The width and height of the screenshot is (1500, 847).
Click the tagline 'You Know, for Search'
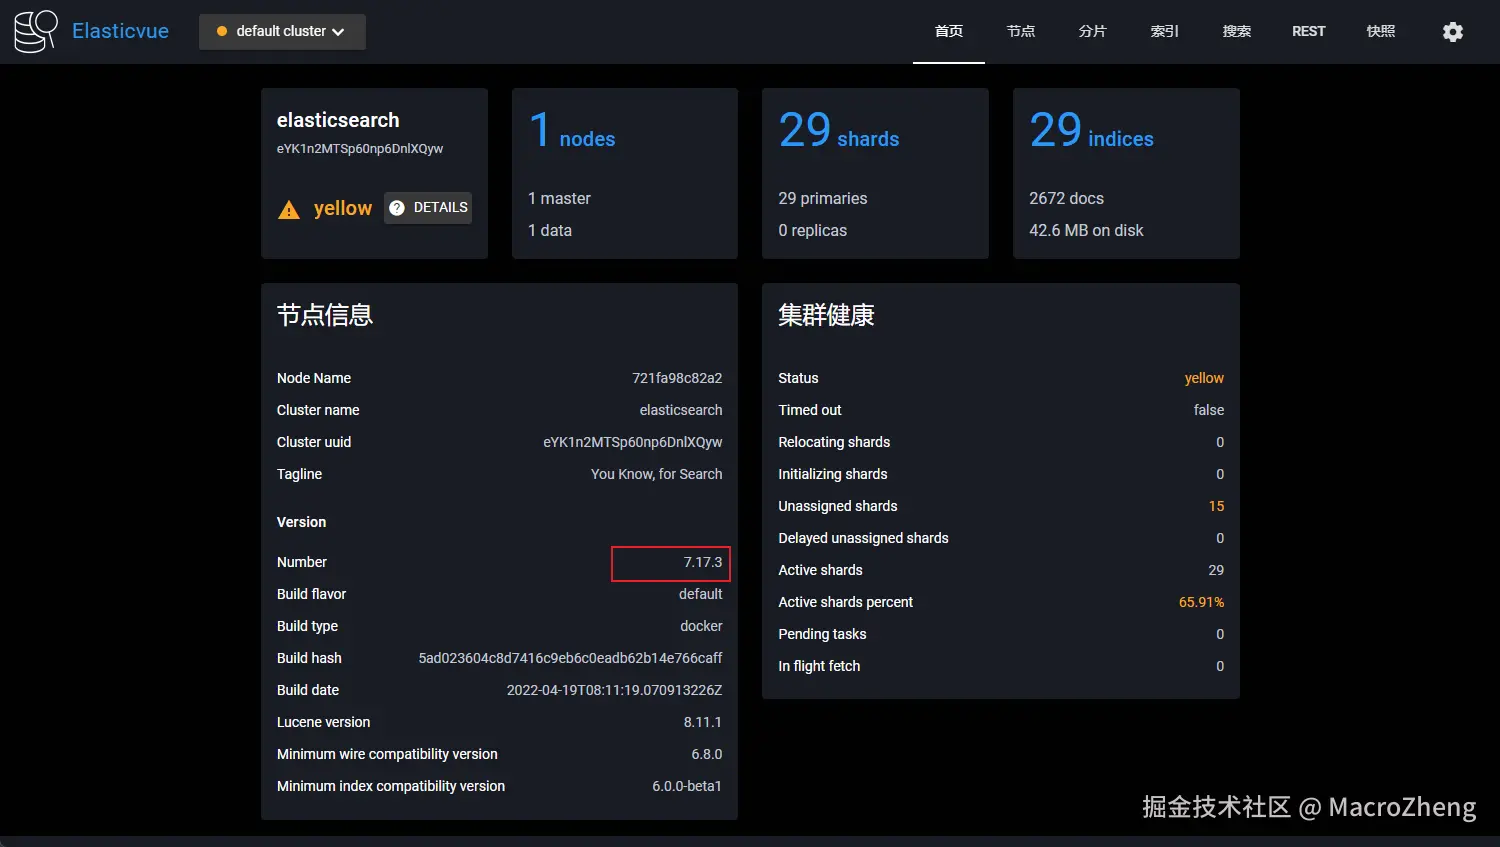[x=656, y=474]
